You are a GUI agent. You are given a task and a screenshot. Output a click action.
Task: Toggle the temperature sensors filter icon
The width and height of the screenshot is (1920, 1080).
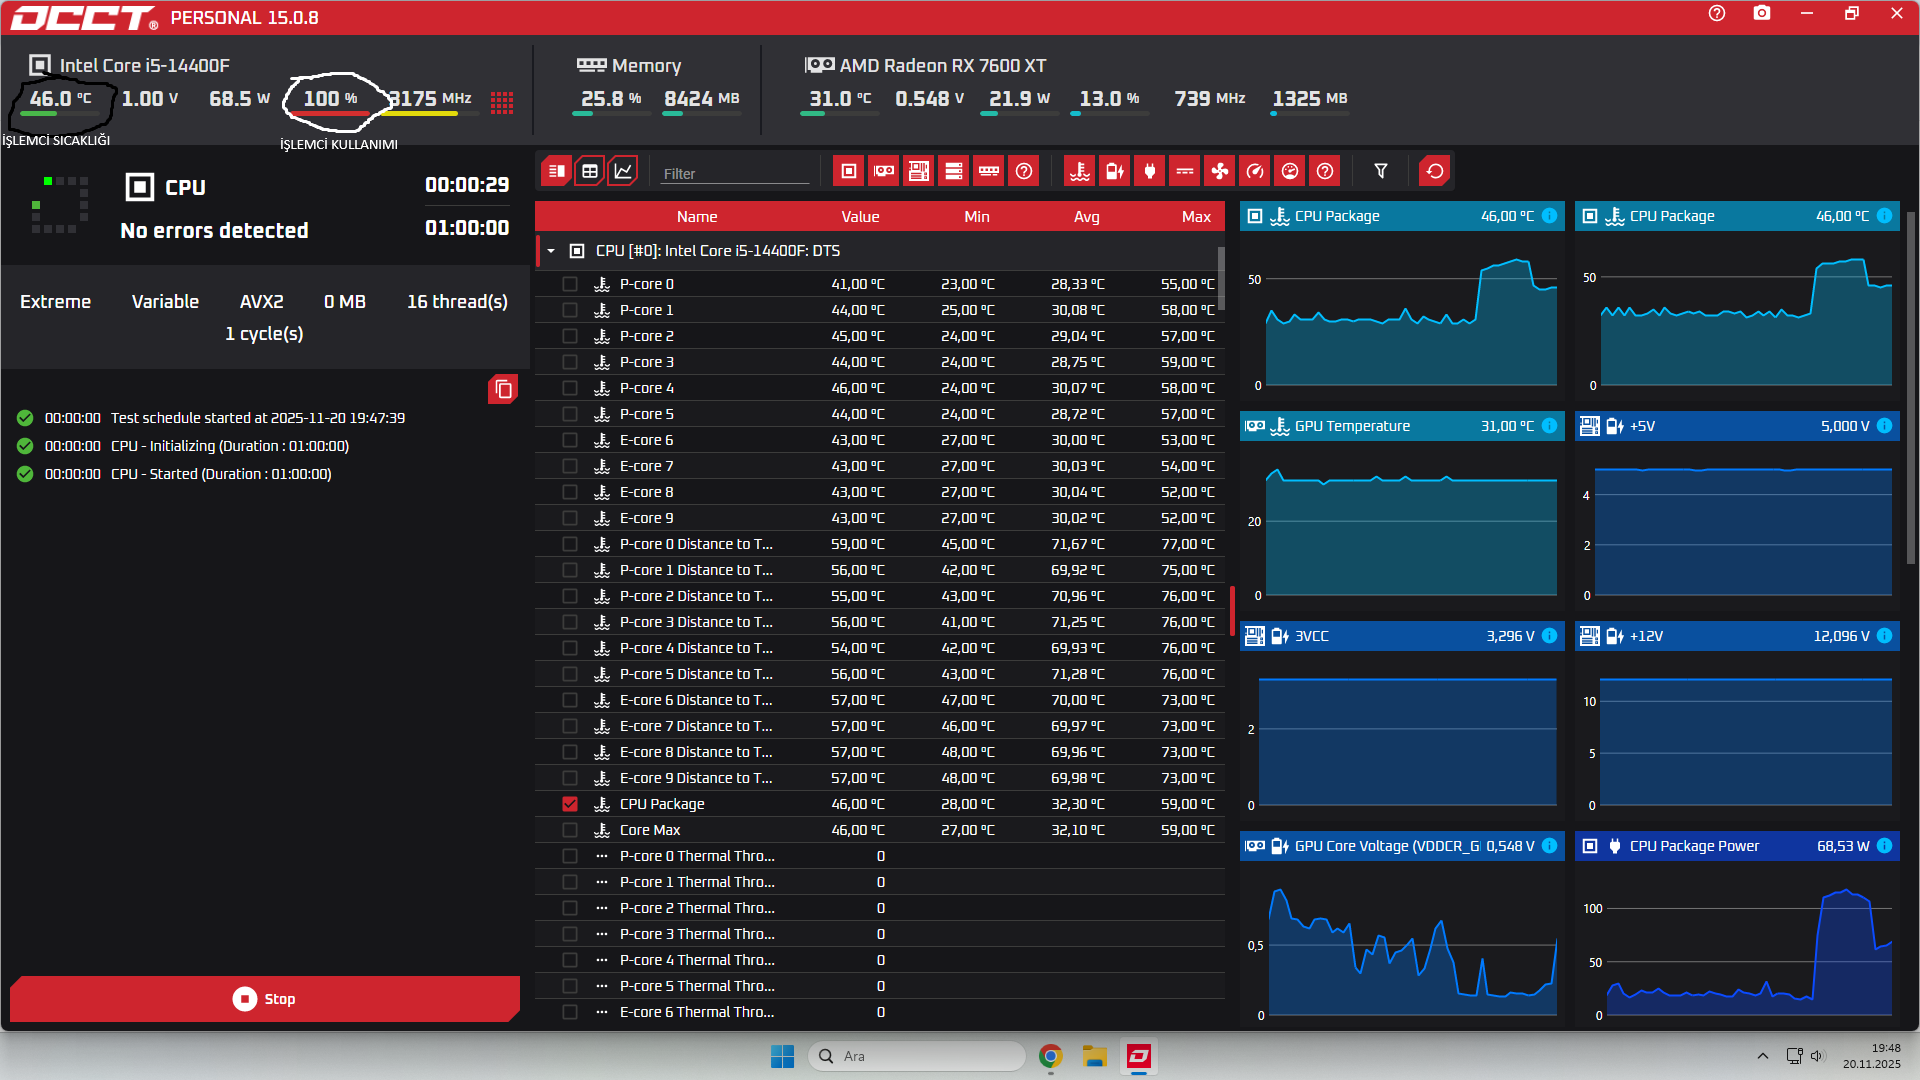coord(1080,171)
